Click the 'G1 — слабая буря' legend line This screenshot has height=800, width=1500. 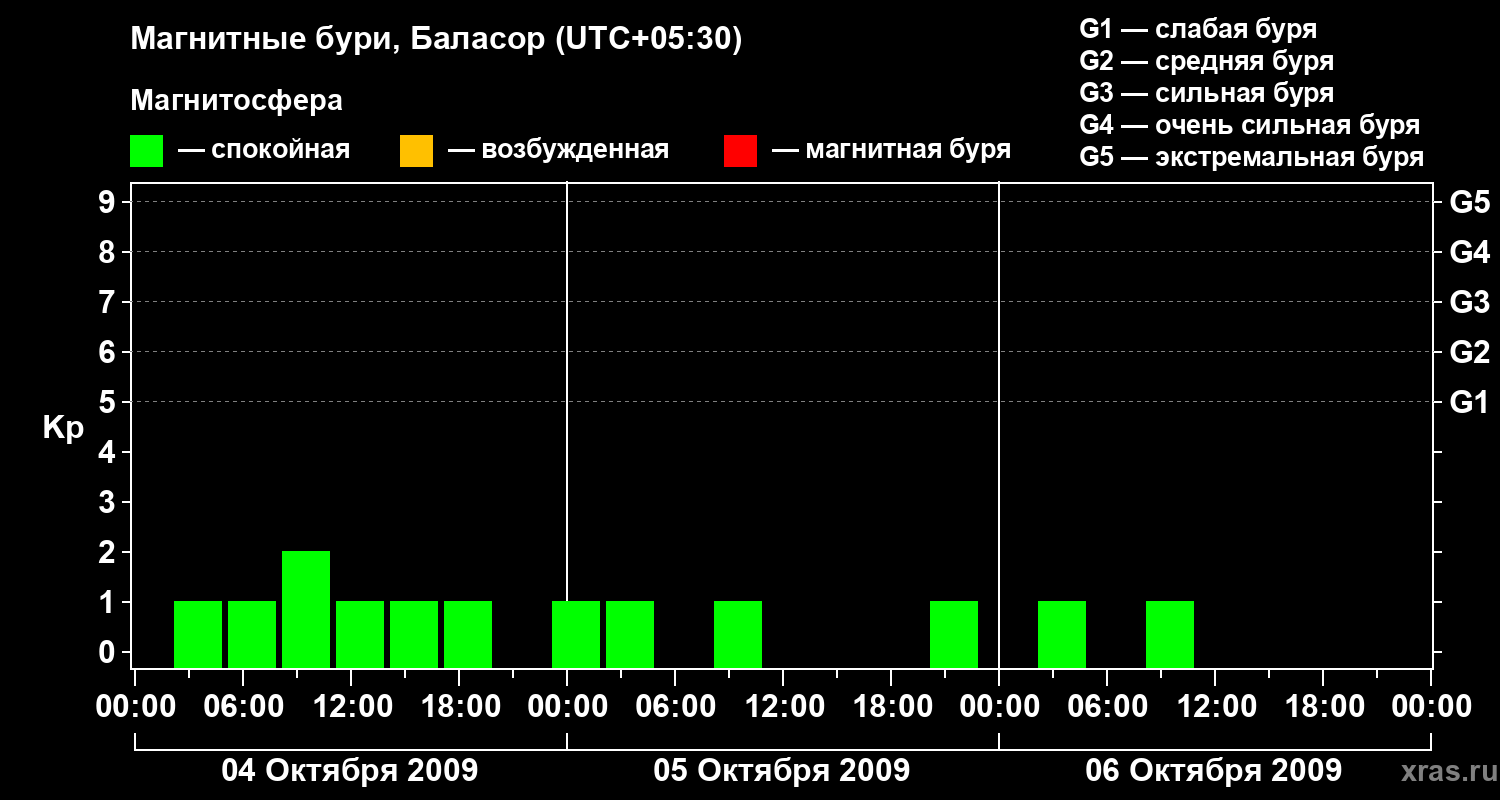(x=1198, y=29)
